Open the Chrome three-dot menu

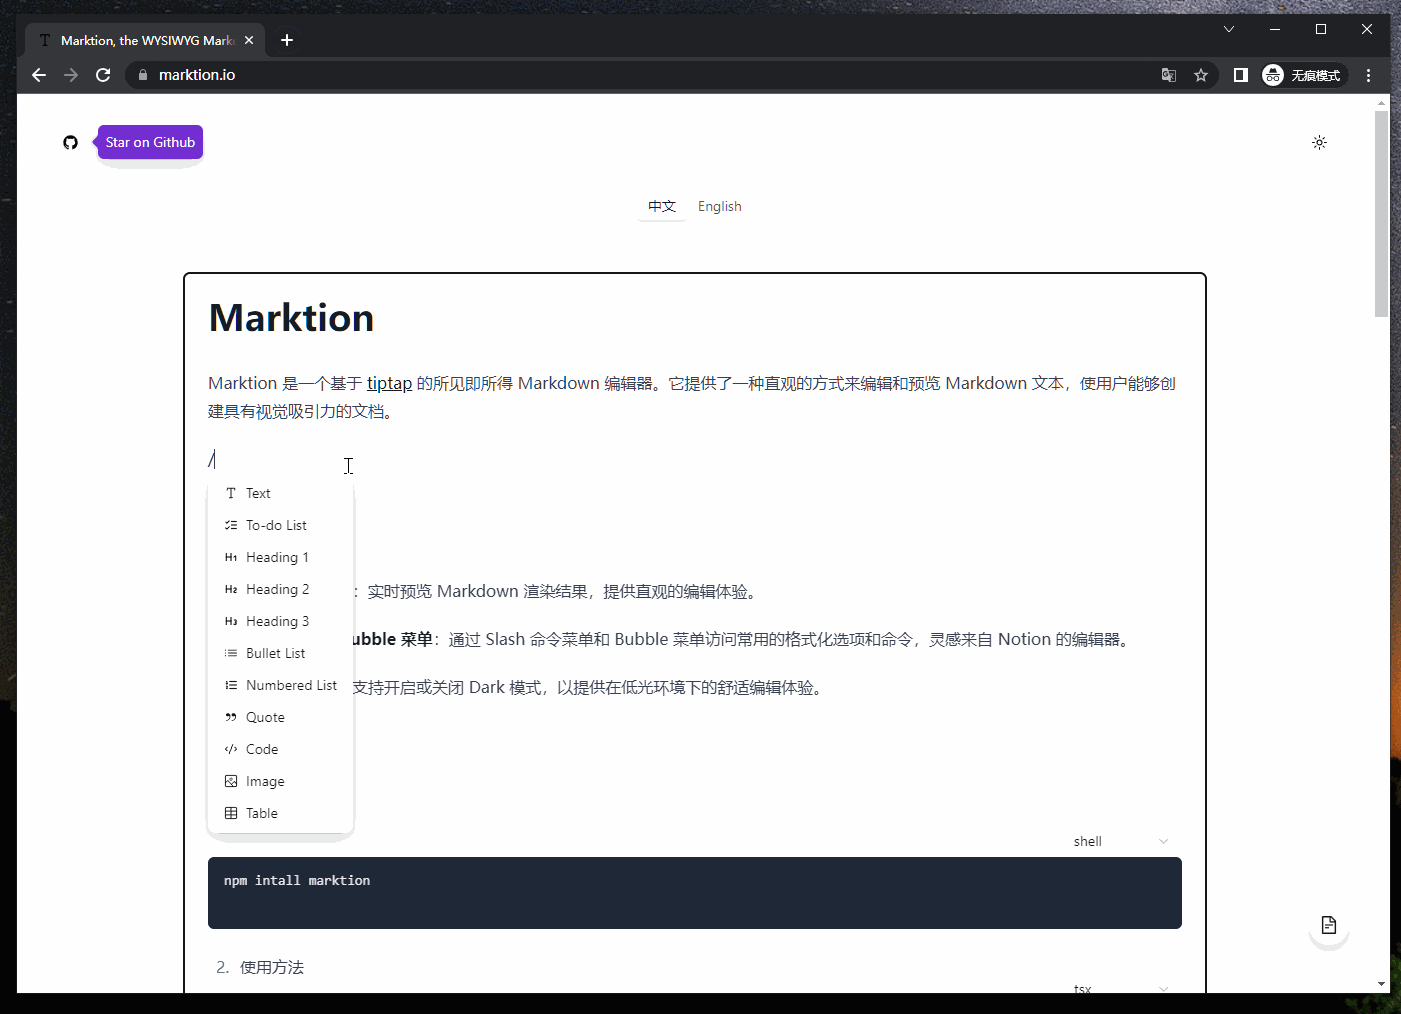1369,75
